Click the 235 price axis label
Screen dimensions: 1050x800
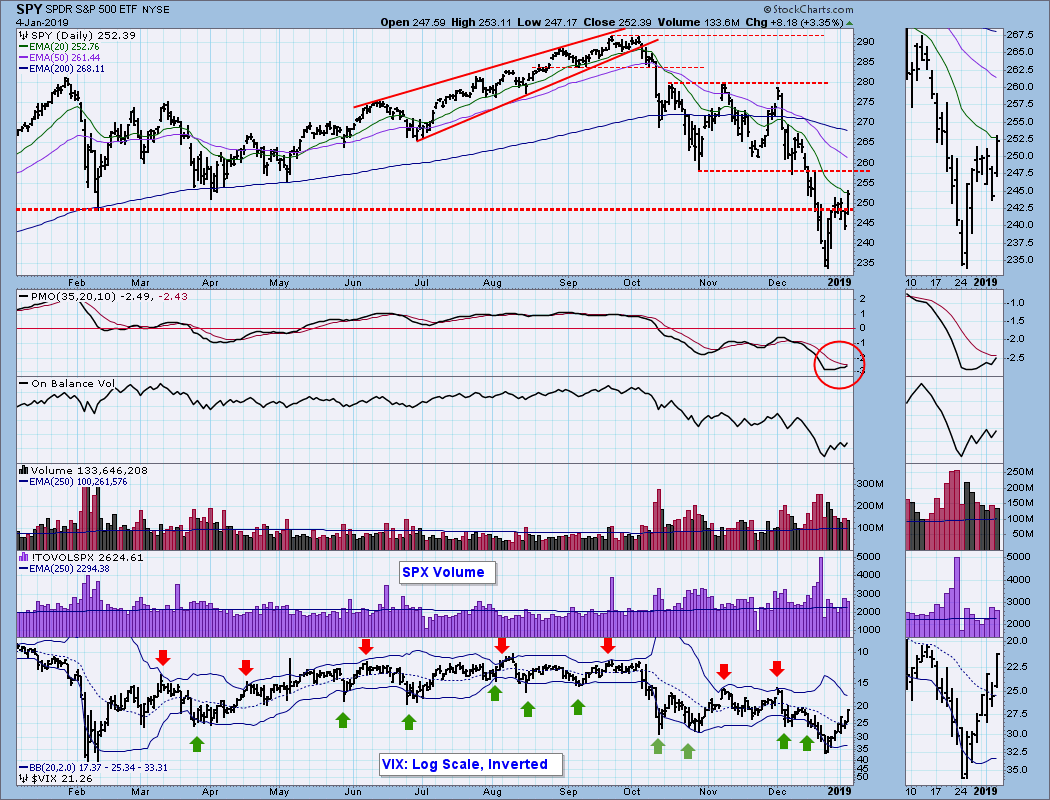click(865, 262)
